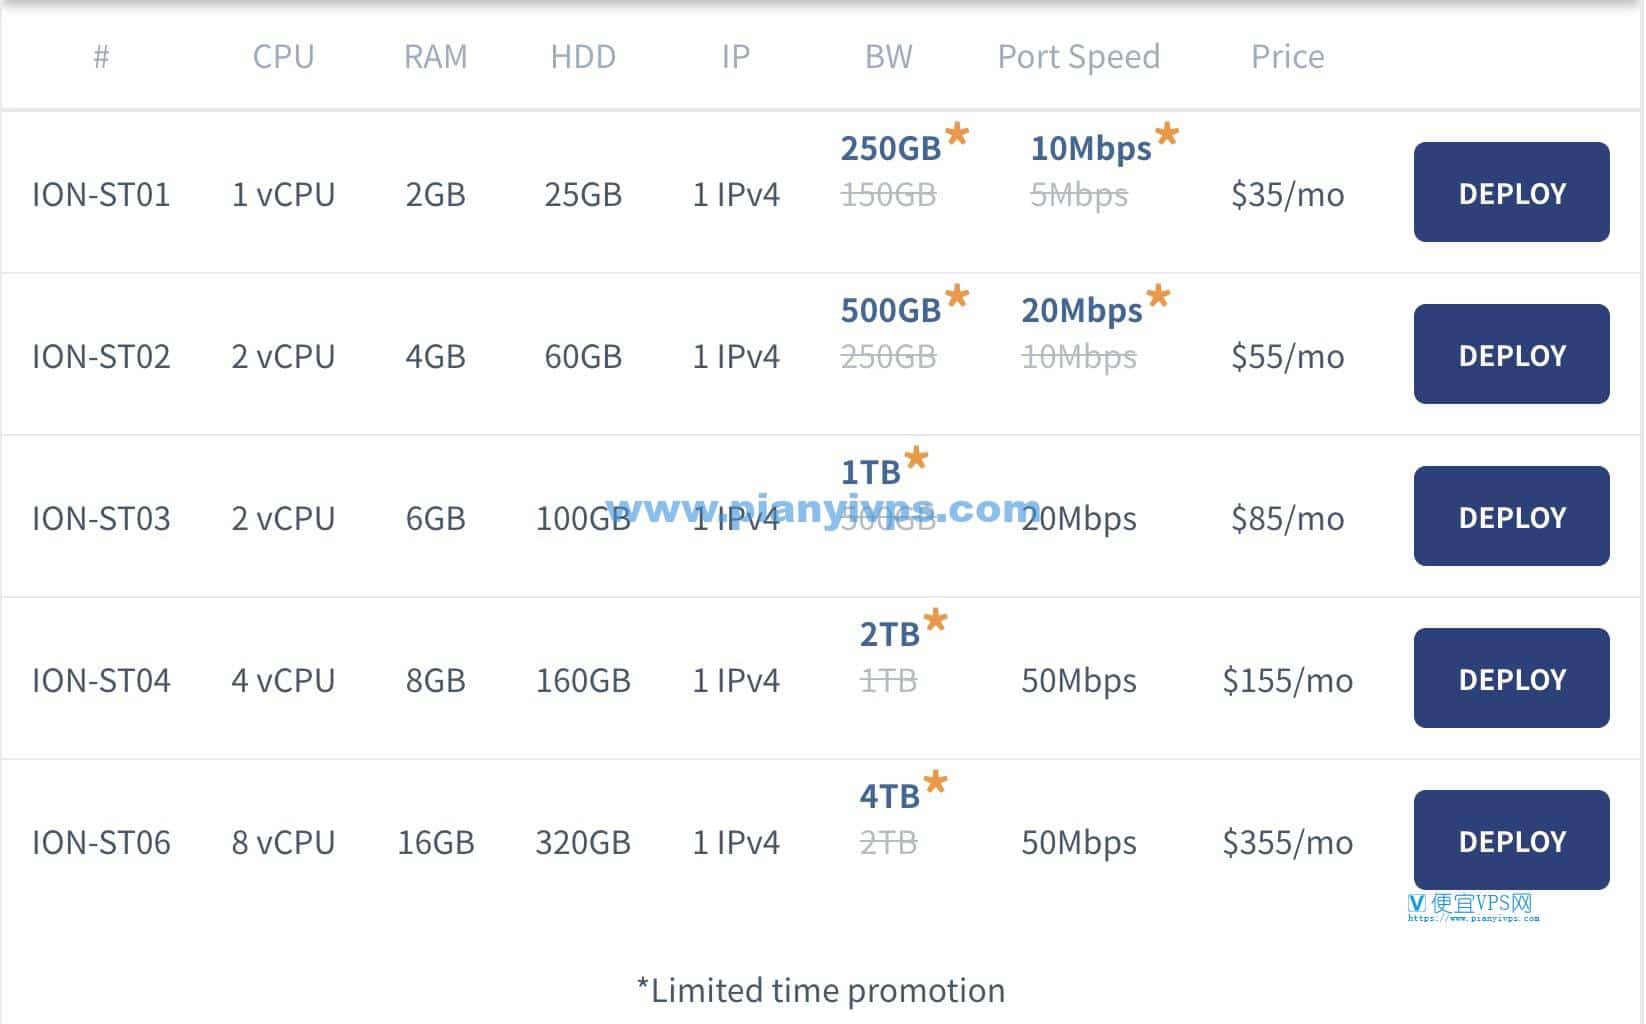The image size is (1646, 1024).
Task: Select the ION-ST04 plan name
Action: click(x=101, y=680)
